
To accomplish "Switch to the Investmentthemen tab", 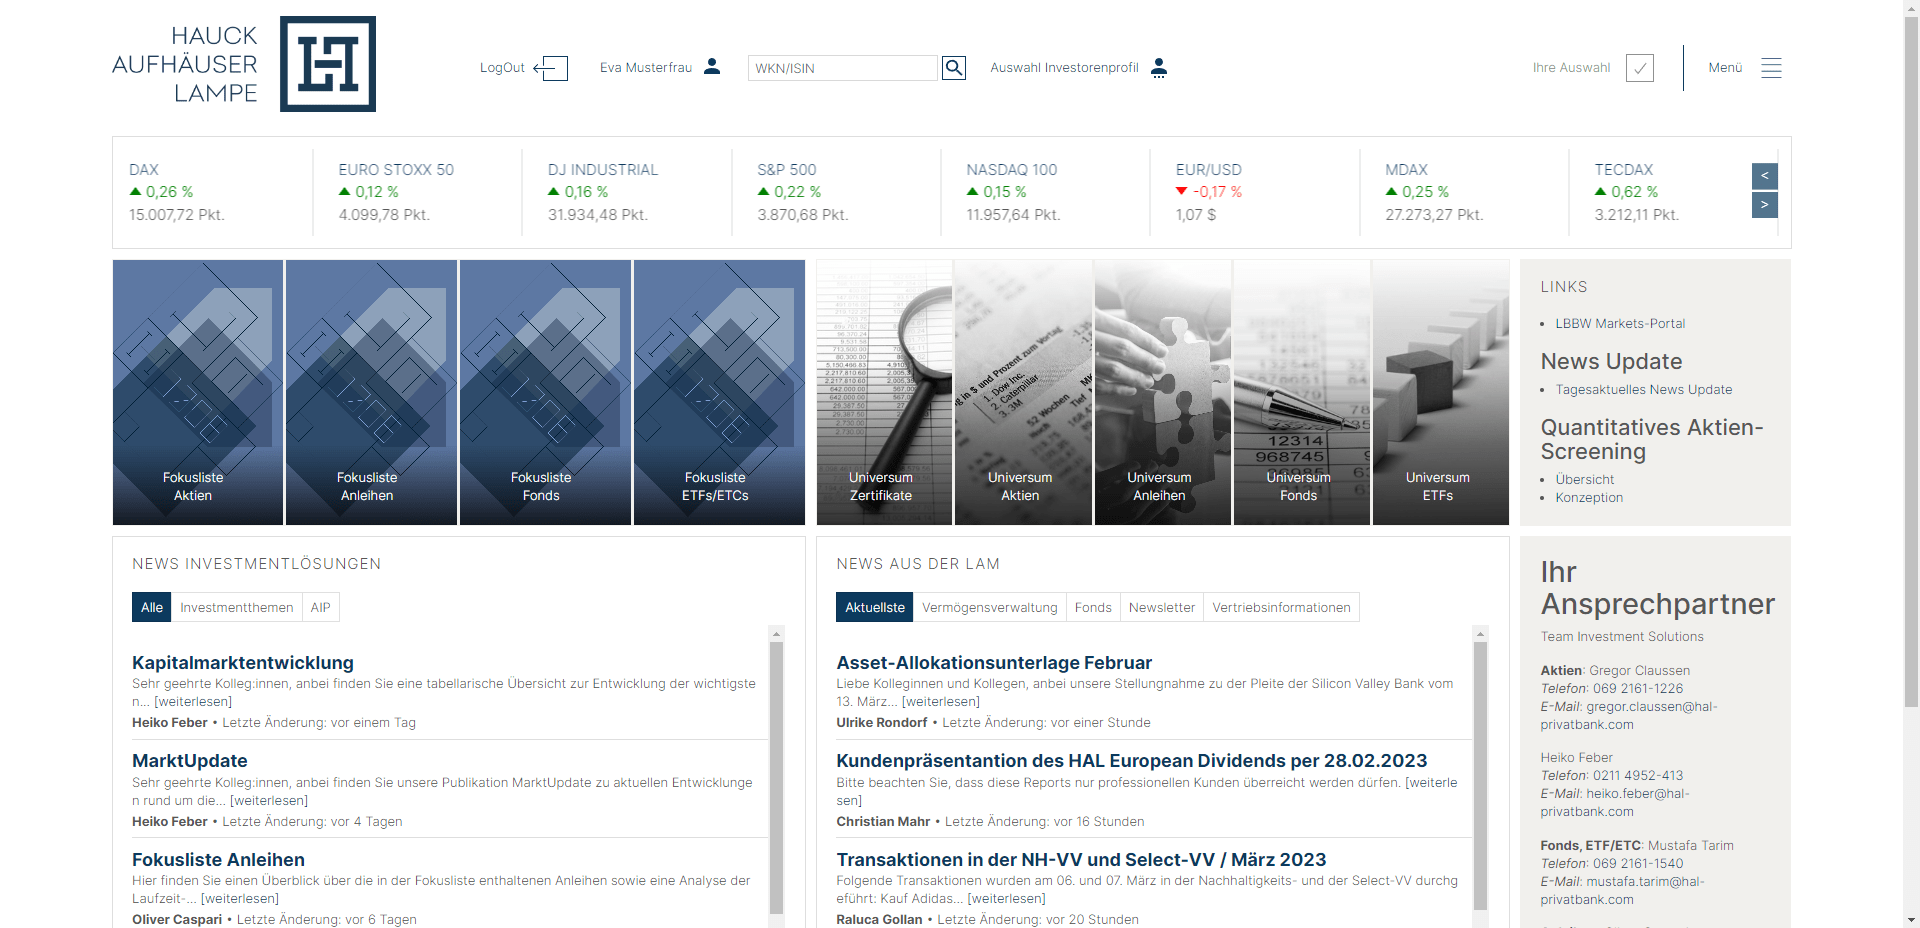I will [237, 607].
